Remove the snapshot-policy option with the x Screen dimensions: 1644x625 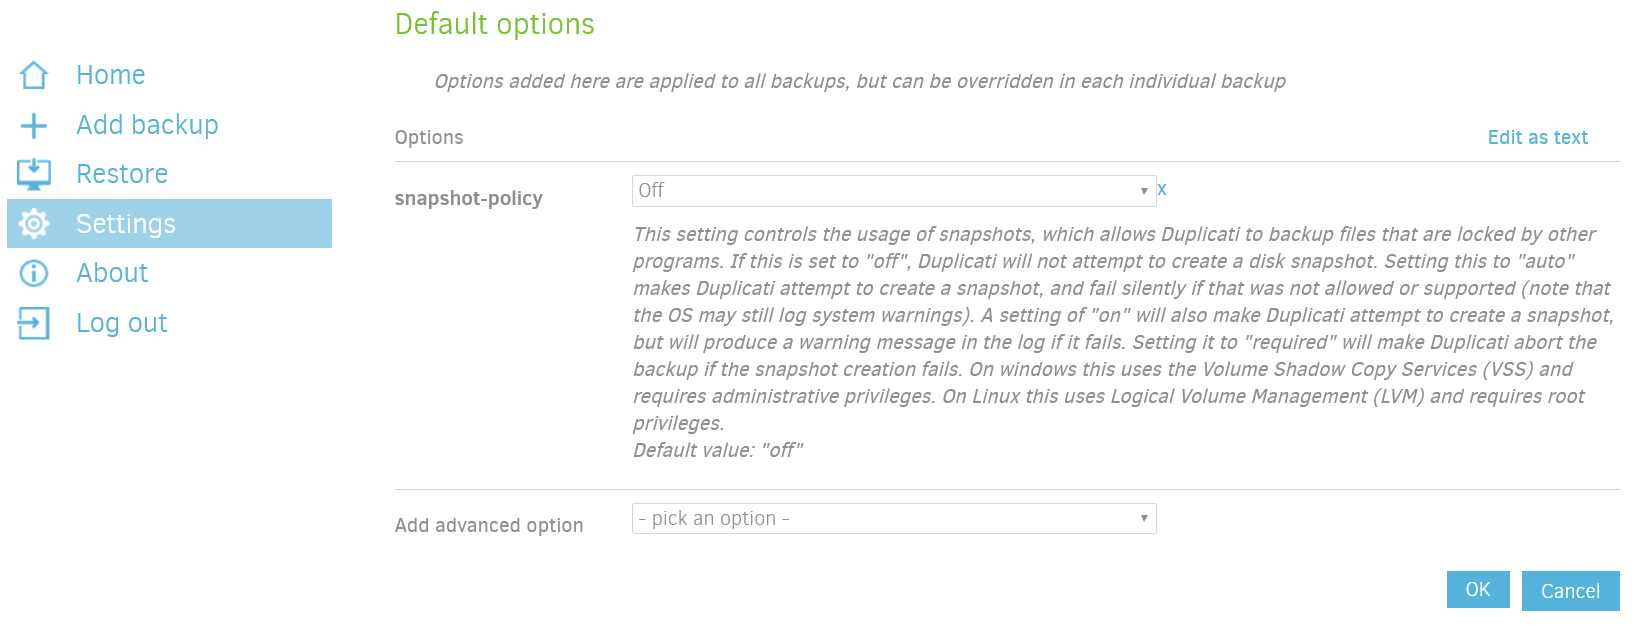[x=1163, y=188]
